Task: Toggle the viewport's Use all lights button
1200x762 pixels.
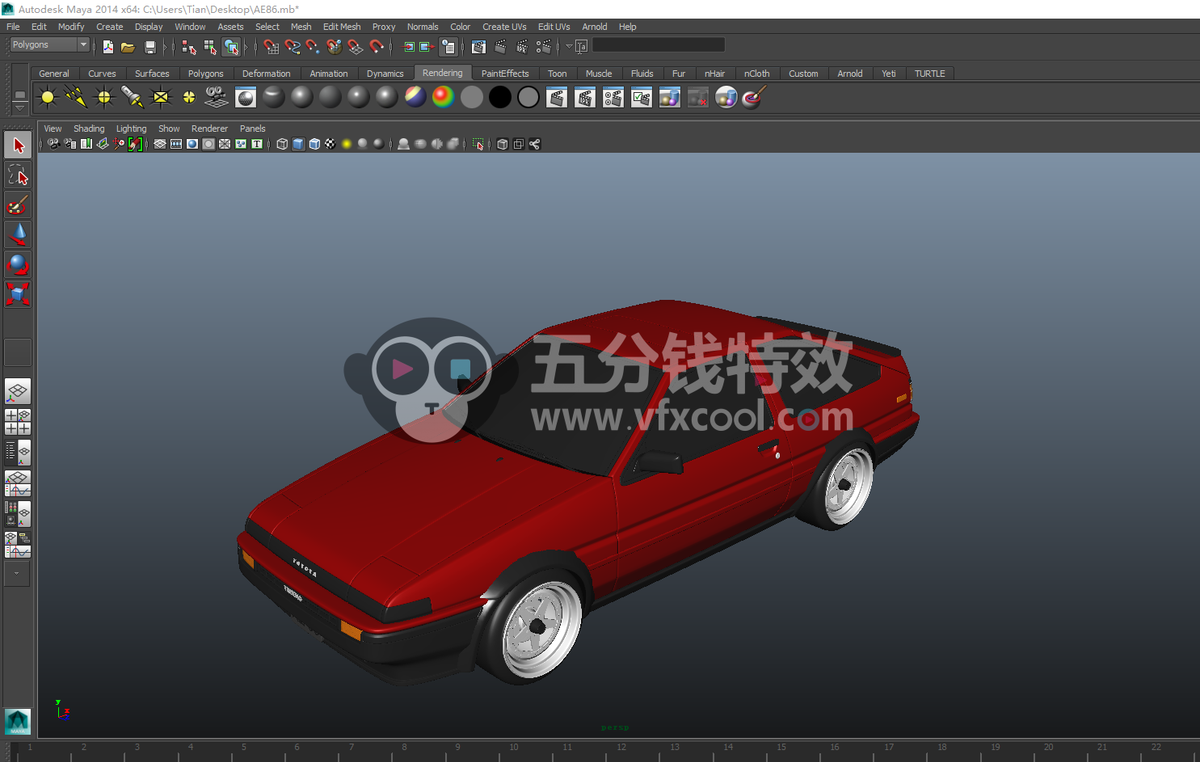Action: pyautogui.click(x=346, y=144)
